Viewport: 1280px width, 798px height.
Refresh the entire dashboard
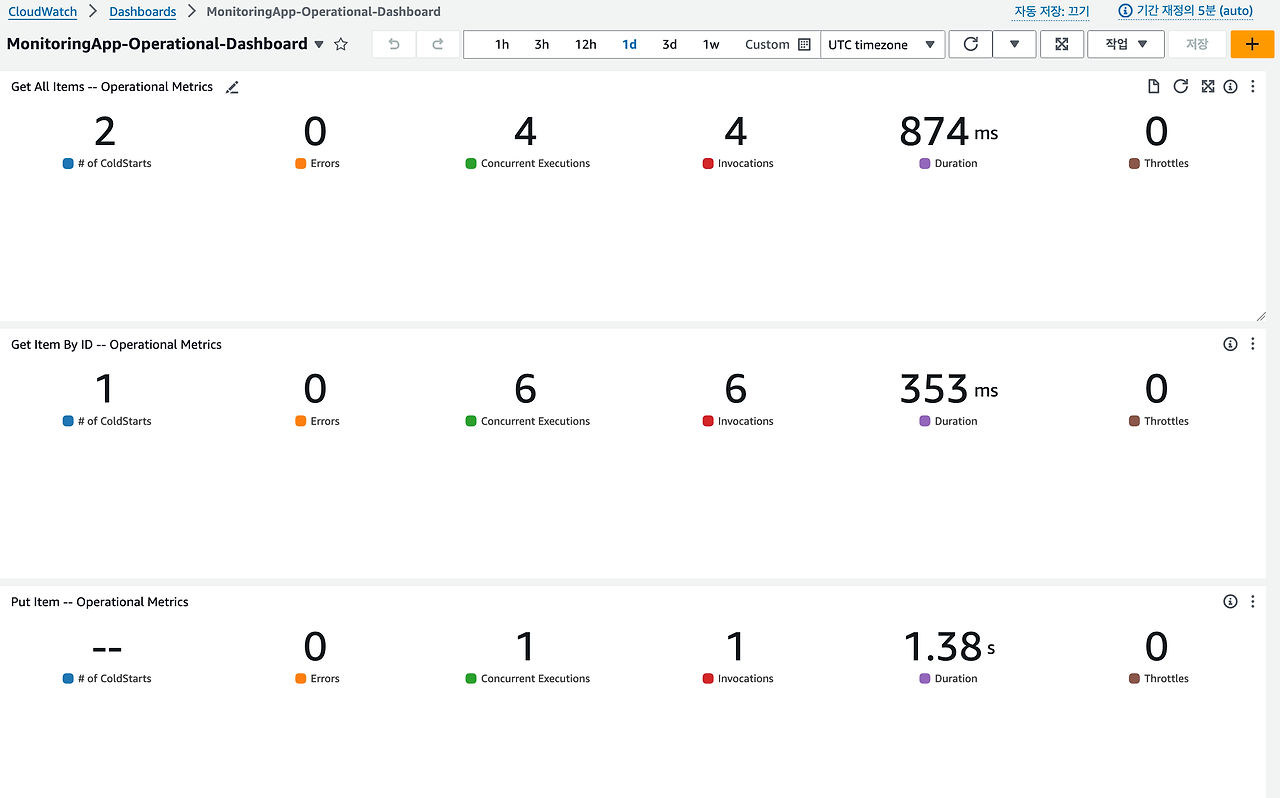pos(970,44)
